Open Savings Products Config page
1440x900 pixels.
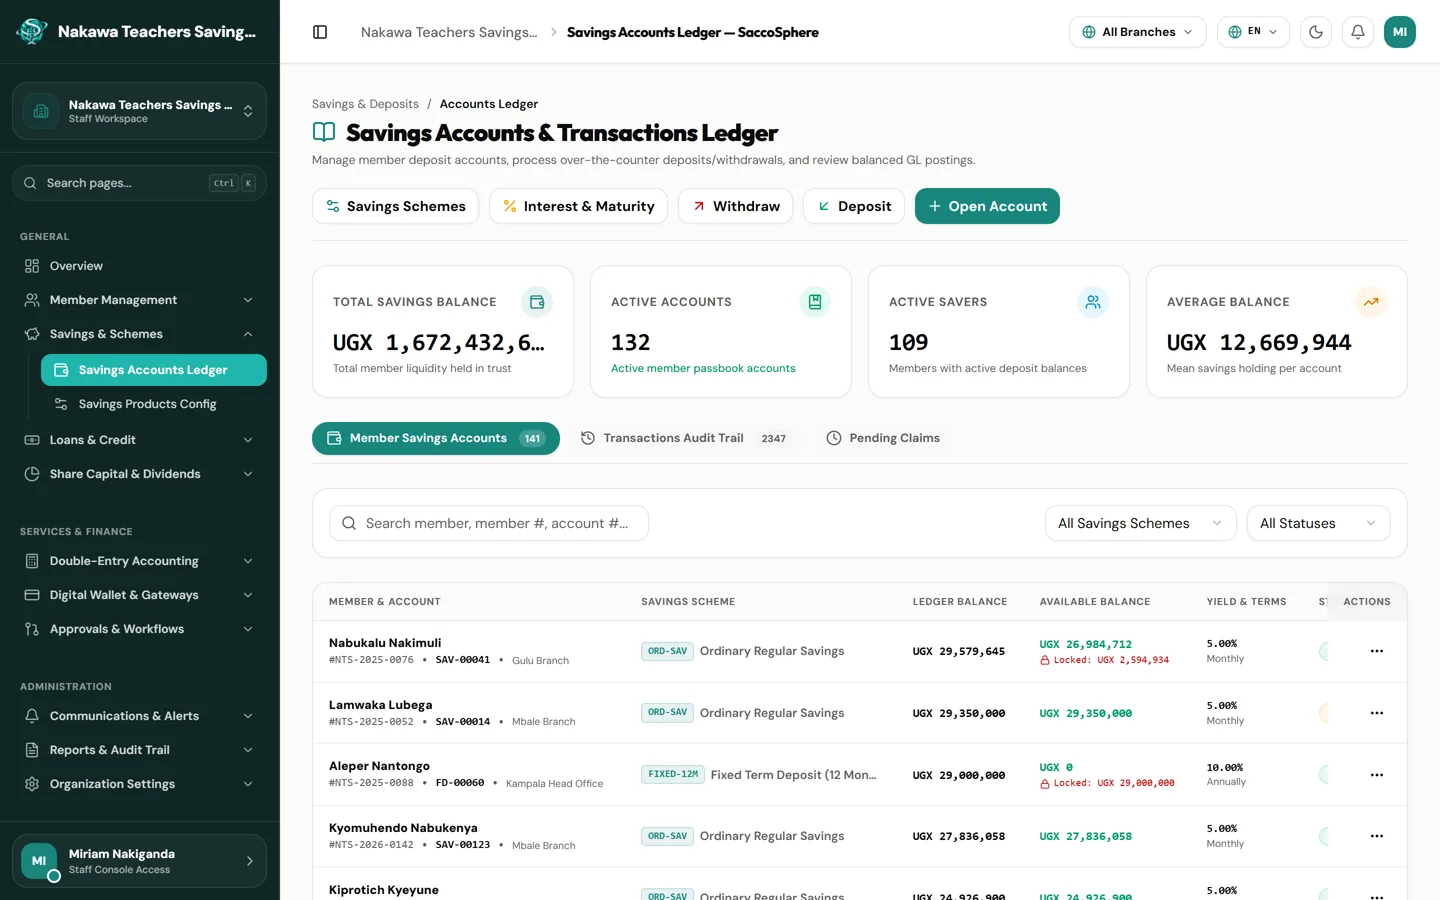click(154, 404)
